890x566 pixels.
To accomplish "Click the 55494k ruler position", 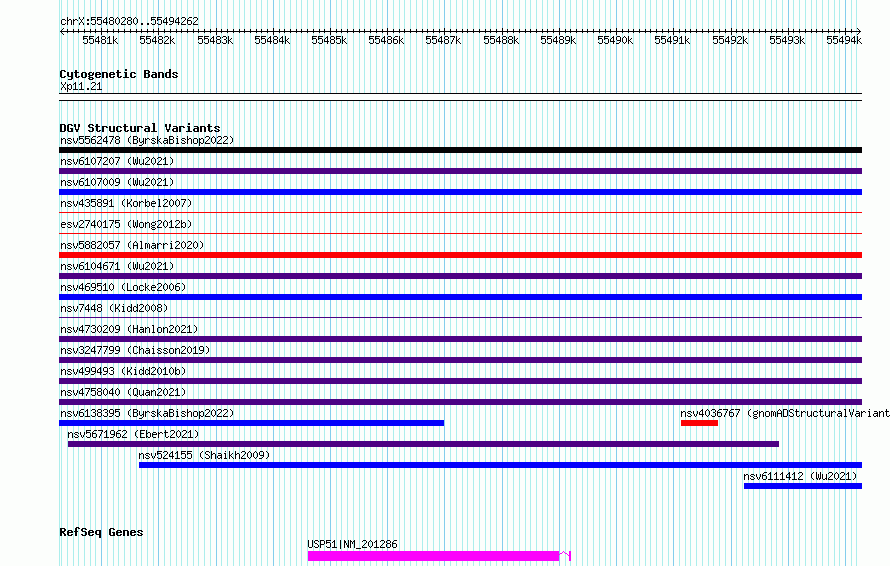I will [x=844, y=40].
